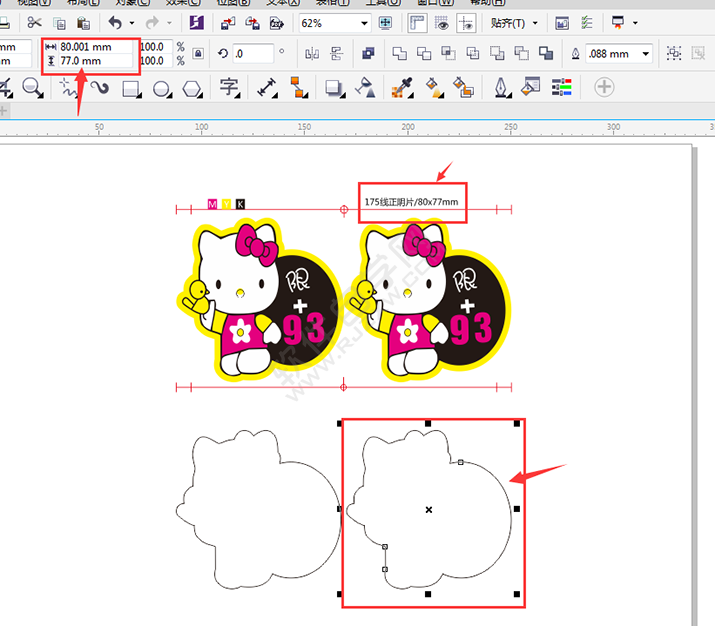The height and width of the screenshot is (626, 715).
Task: Click Mirror Horizontally icon
Action: click(x=312, y=54)
